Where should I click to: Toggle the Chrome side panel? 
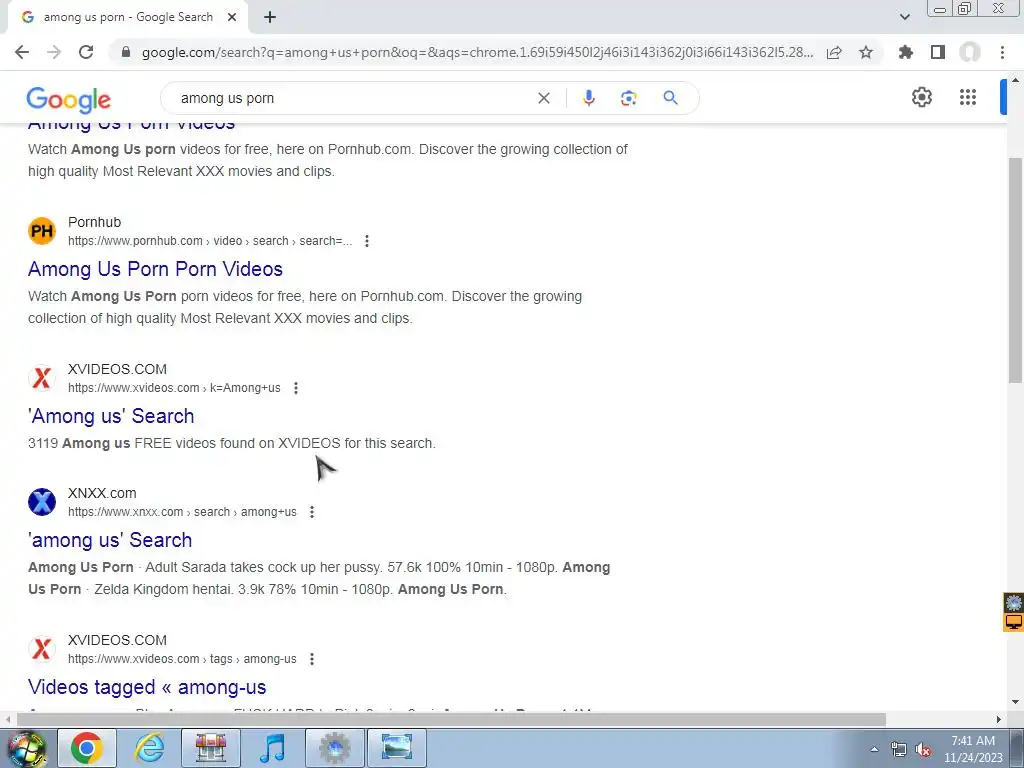coord(938,52)
